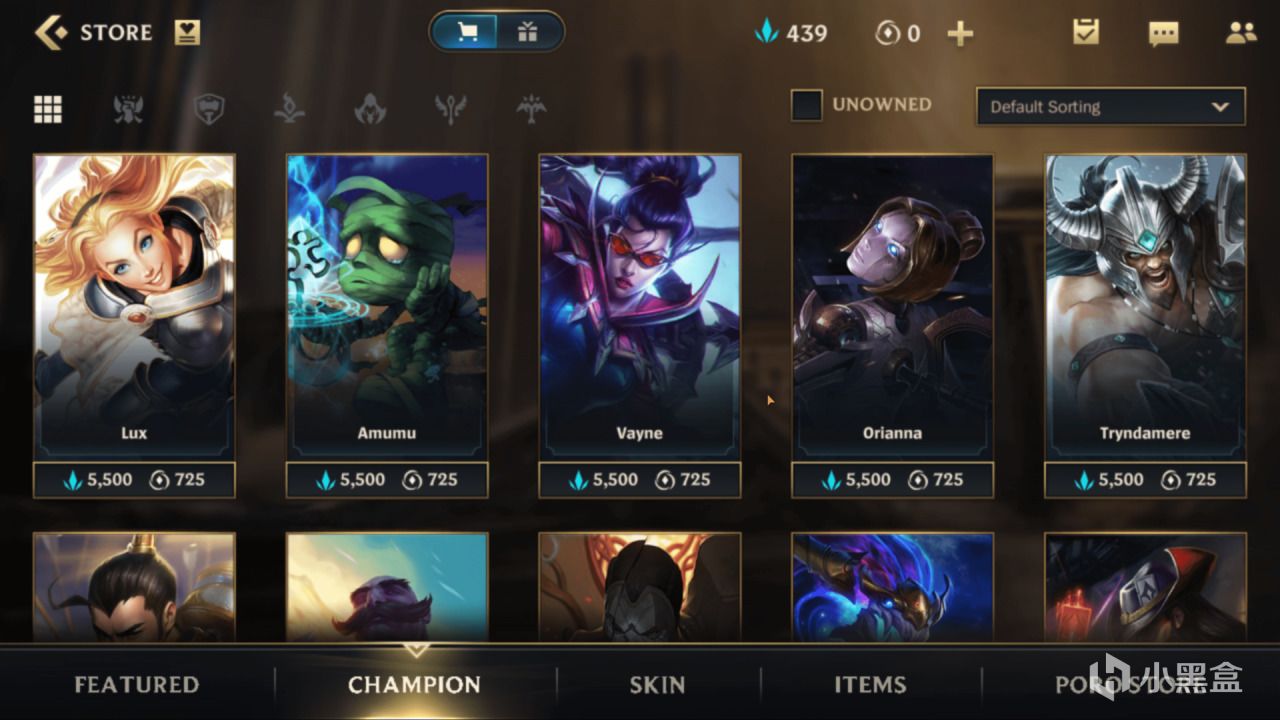The height and width of the screenshot is (720, 1280).
Task: Open the chat messages icon
Action: click(1163, 34)
